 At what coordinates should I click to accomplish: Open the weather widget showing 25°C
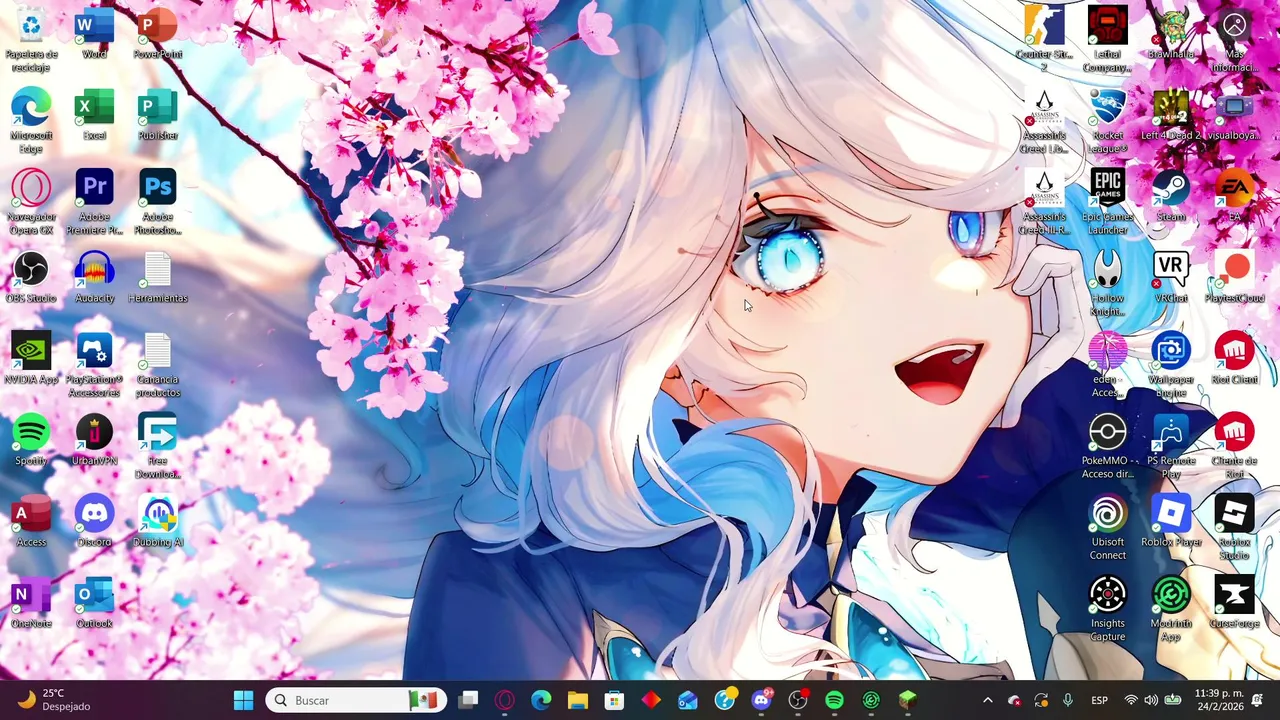[54, 700]
